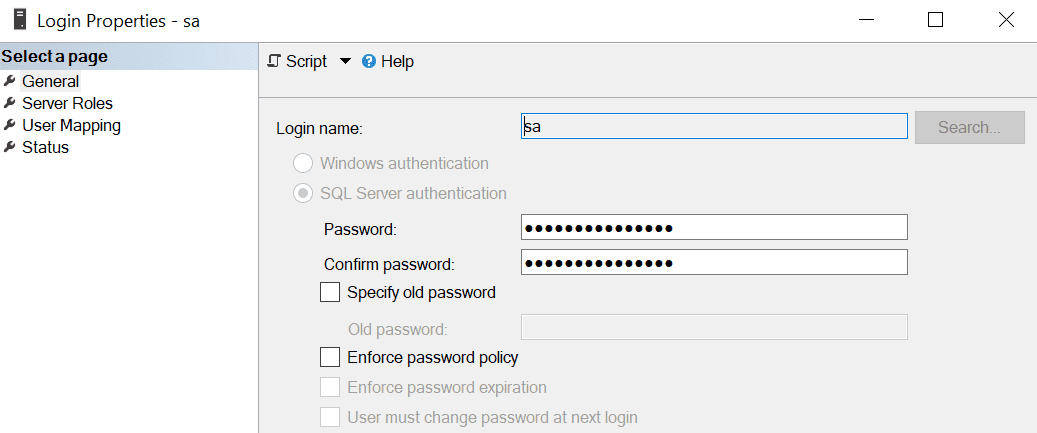This screenshot has height=433, width=1037.
Task: Enable the Enforce password policy checkbox
Action: pyautogui.click(x=329, y=357)
